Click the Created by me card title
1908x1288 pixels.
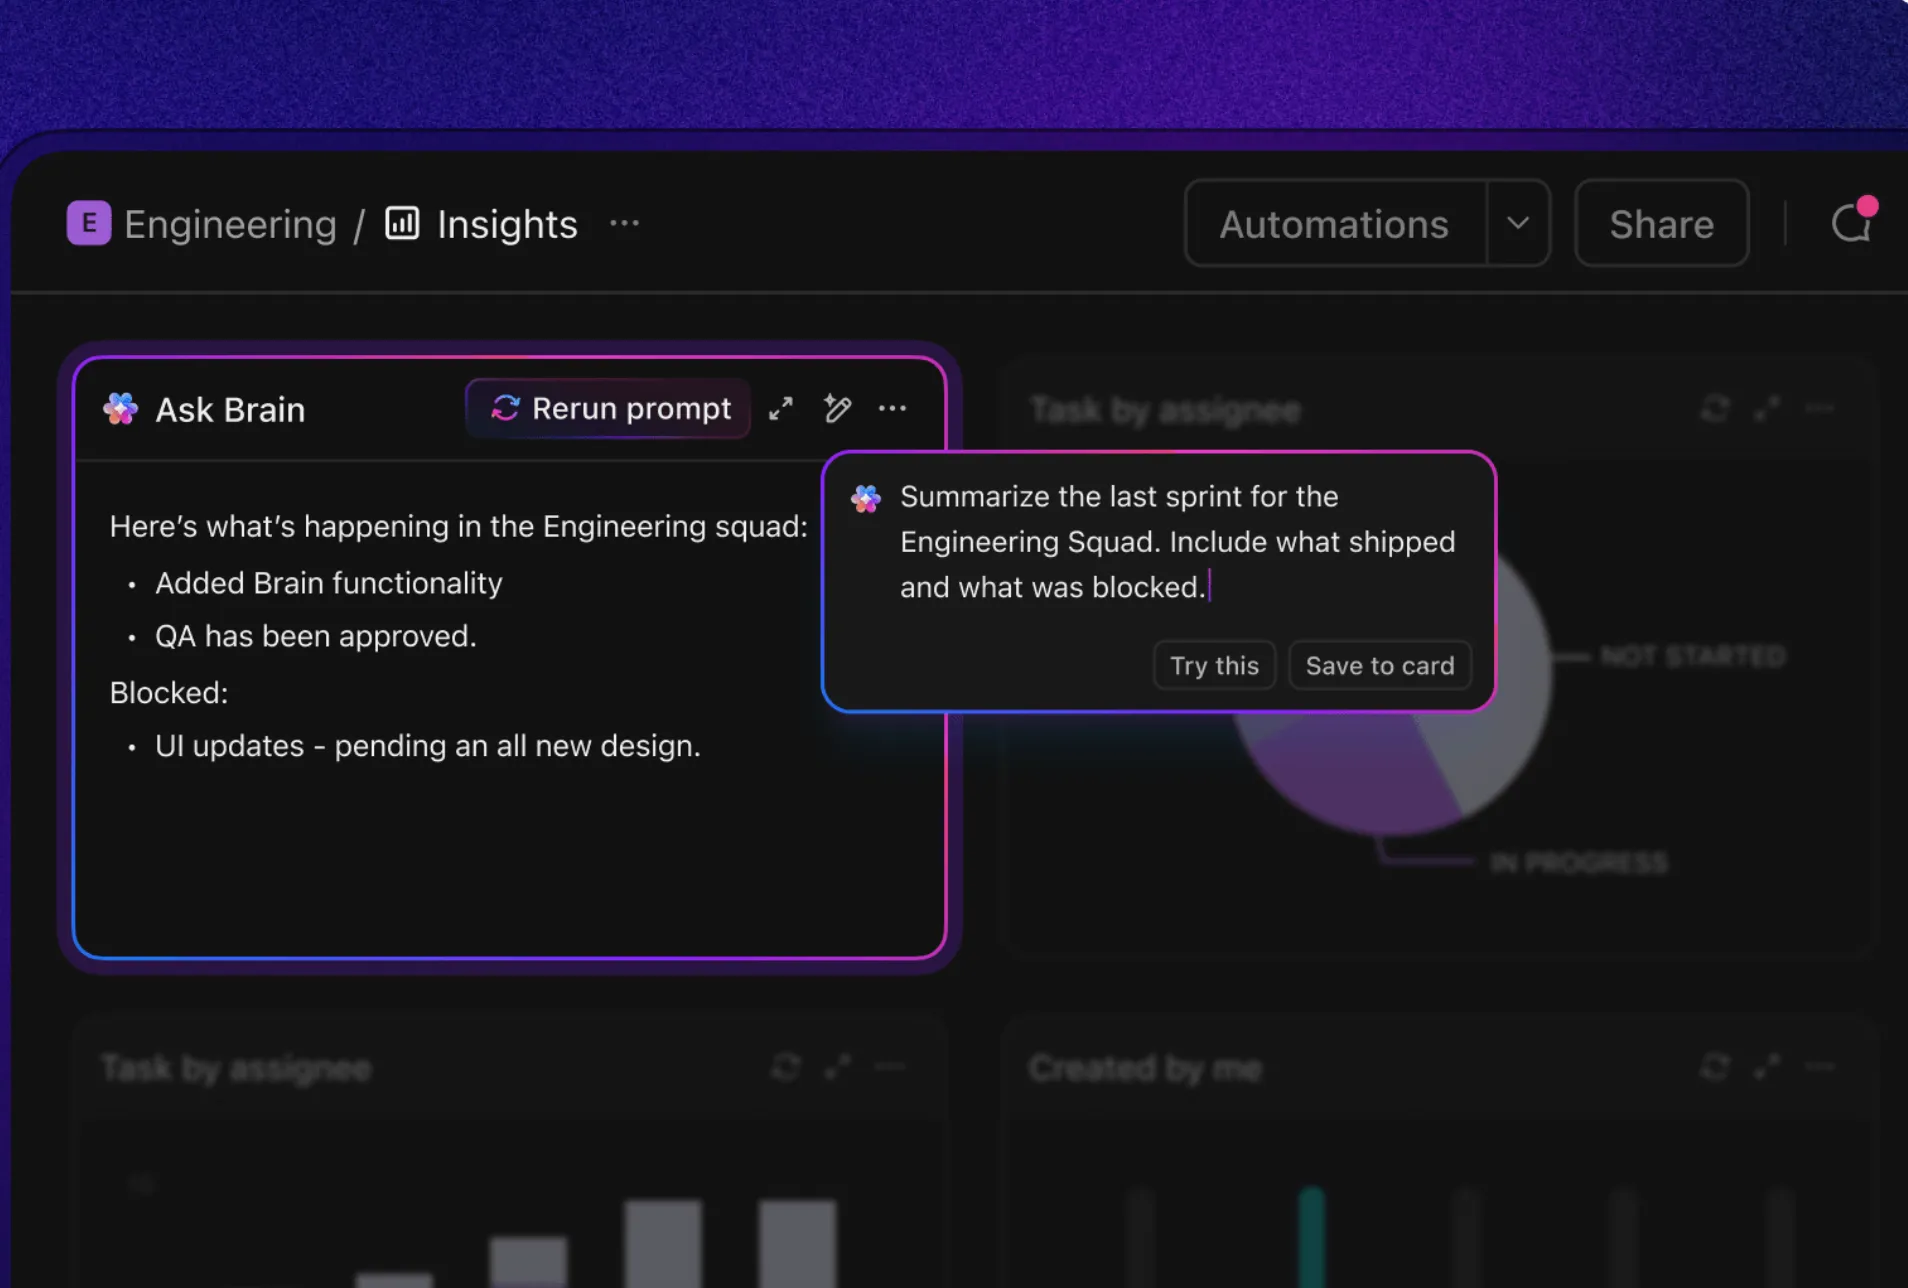1145,1068
